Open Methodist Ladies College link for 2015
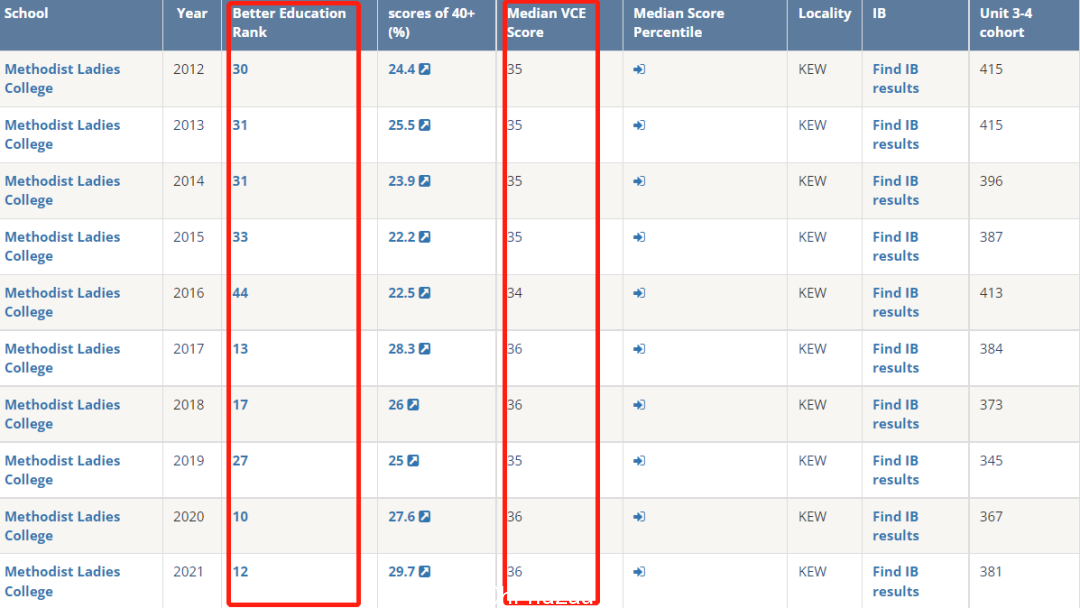Image resolution: width=1080 pixels, height=608 pixels. pyautogui.click(x=62, y=246)
